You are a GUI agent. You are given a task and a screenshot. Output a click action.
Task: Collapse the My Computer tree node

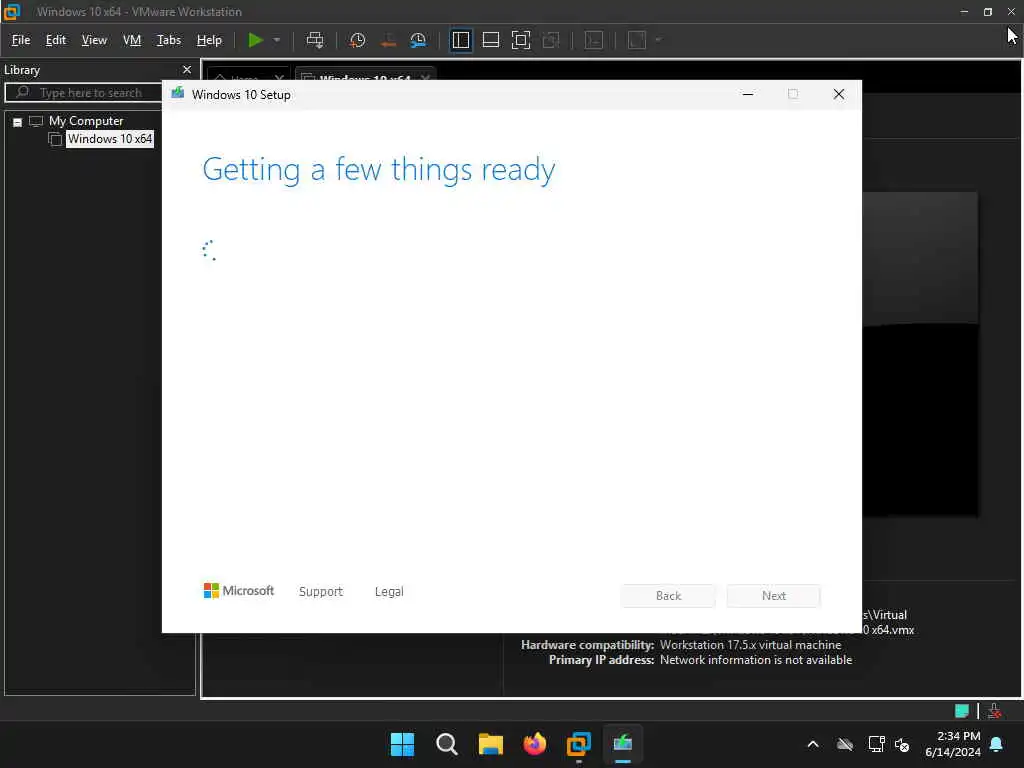[x=18, y=122]
